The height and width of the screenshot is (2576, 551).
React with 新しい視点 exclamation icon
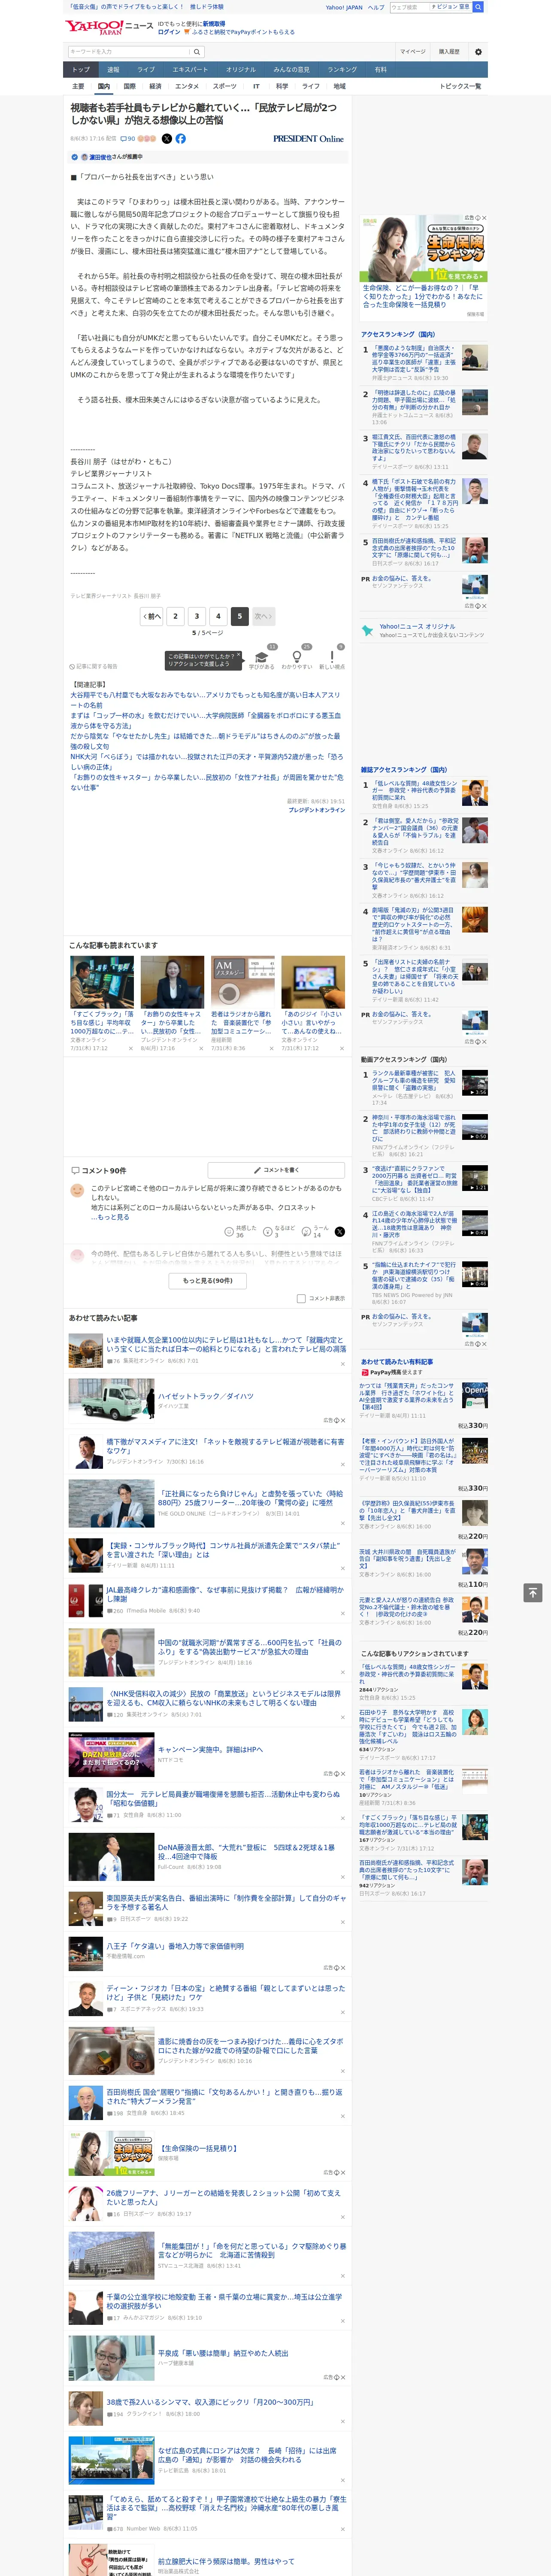coord(332,657)
